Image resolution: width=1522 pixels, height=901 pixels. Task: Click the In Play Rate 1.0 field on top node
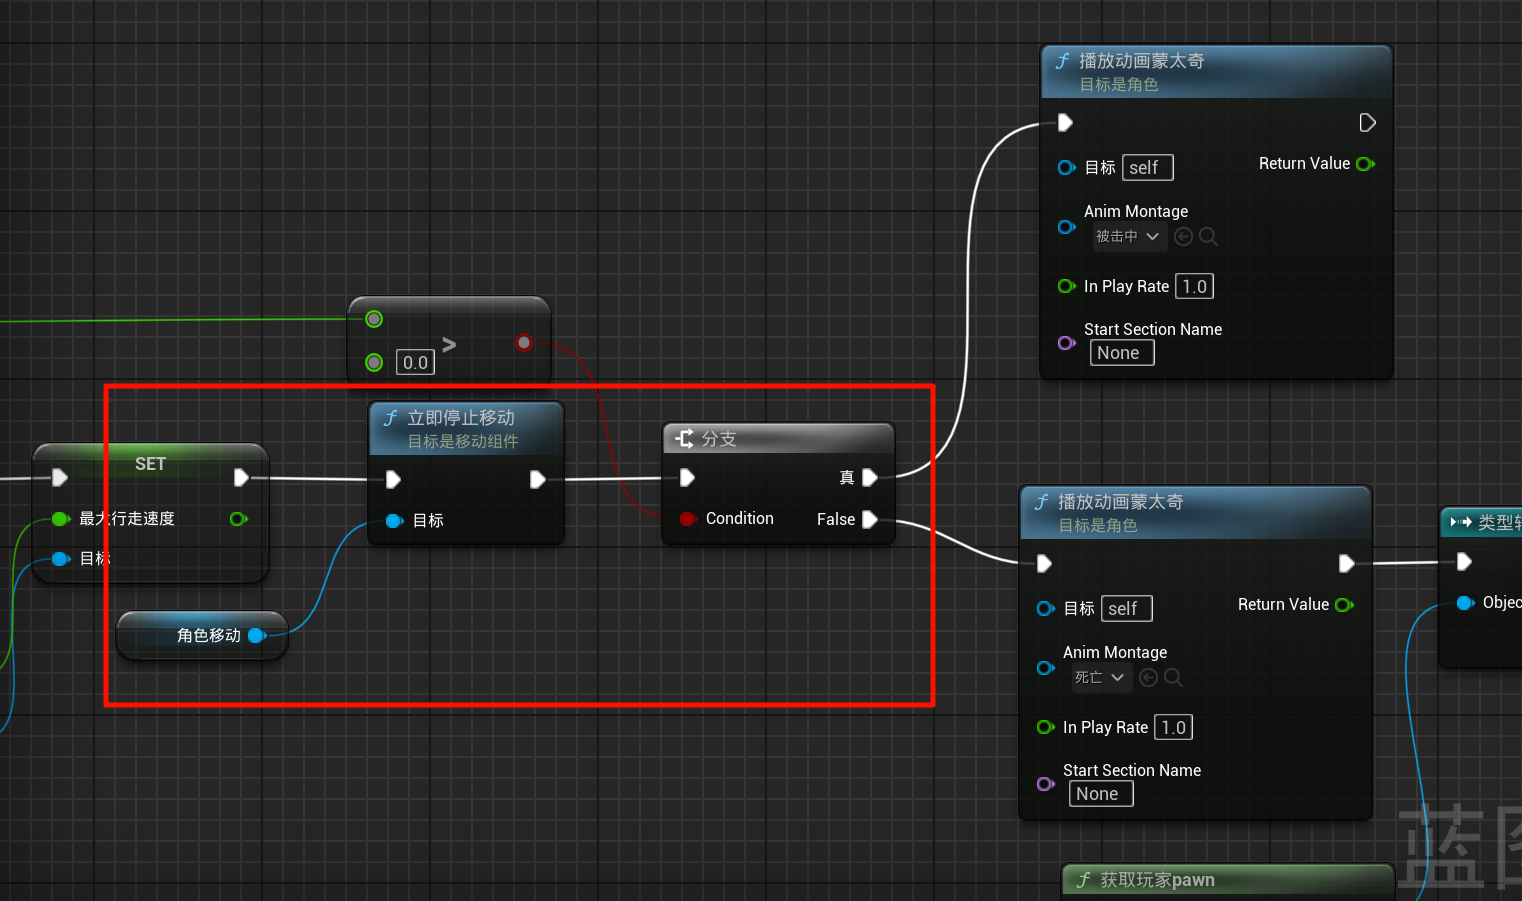[1194, 287]
